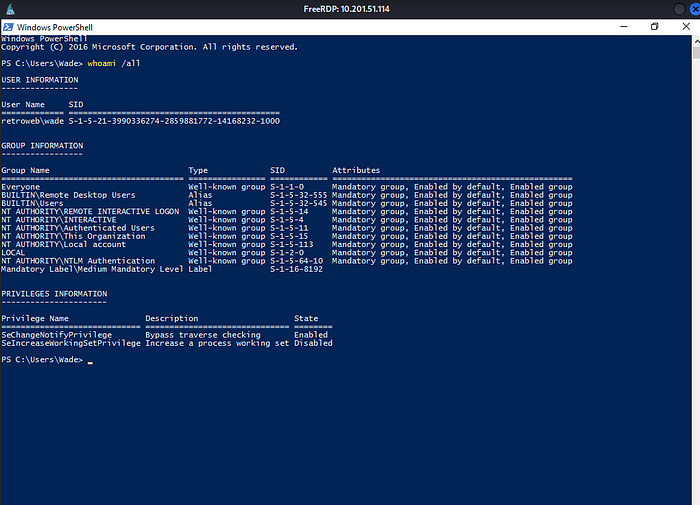Click the 'FreeRDP: 10.201.51.114' title text
Viewport: 700px width, 505px height.
[346, 9]
